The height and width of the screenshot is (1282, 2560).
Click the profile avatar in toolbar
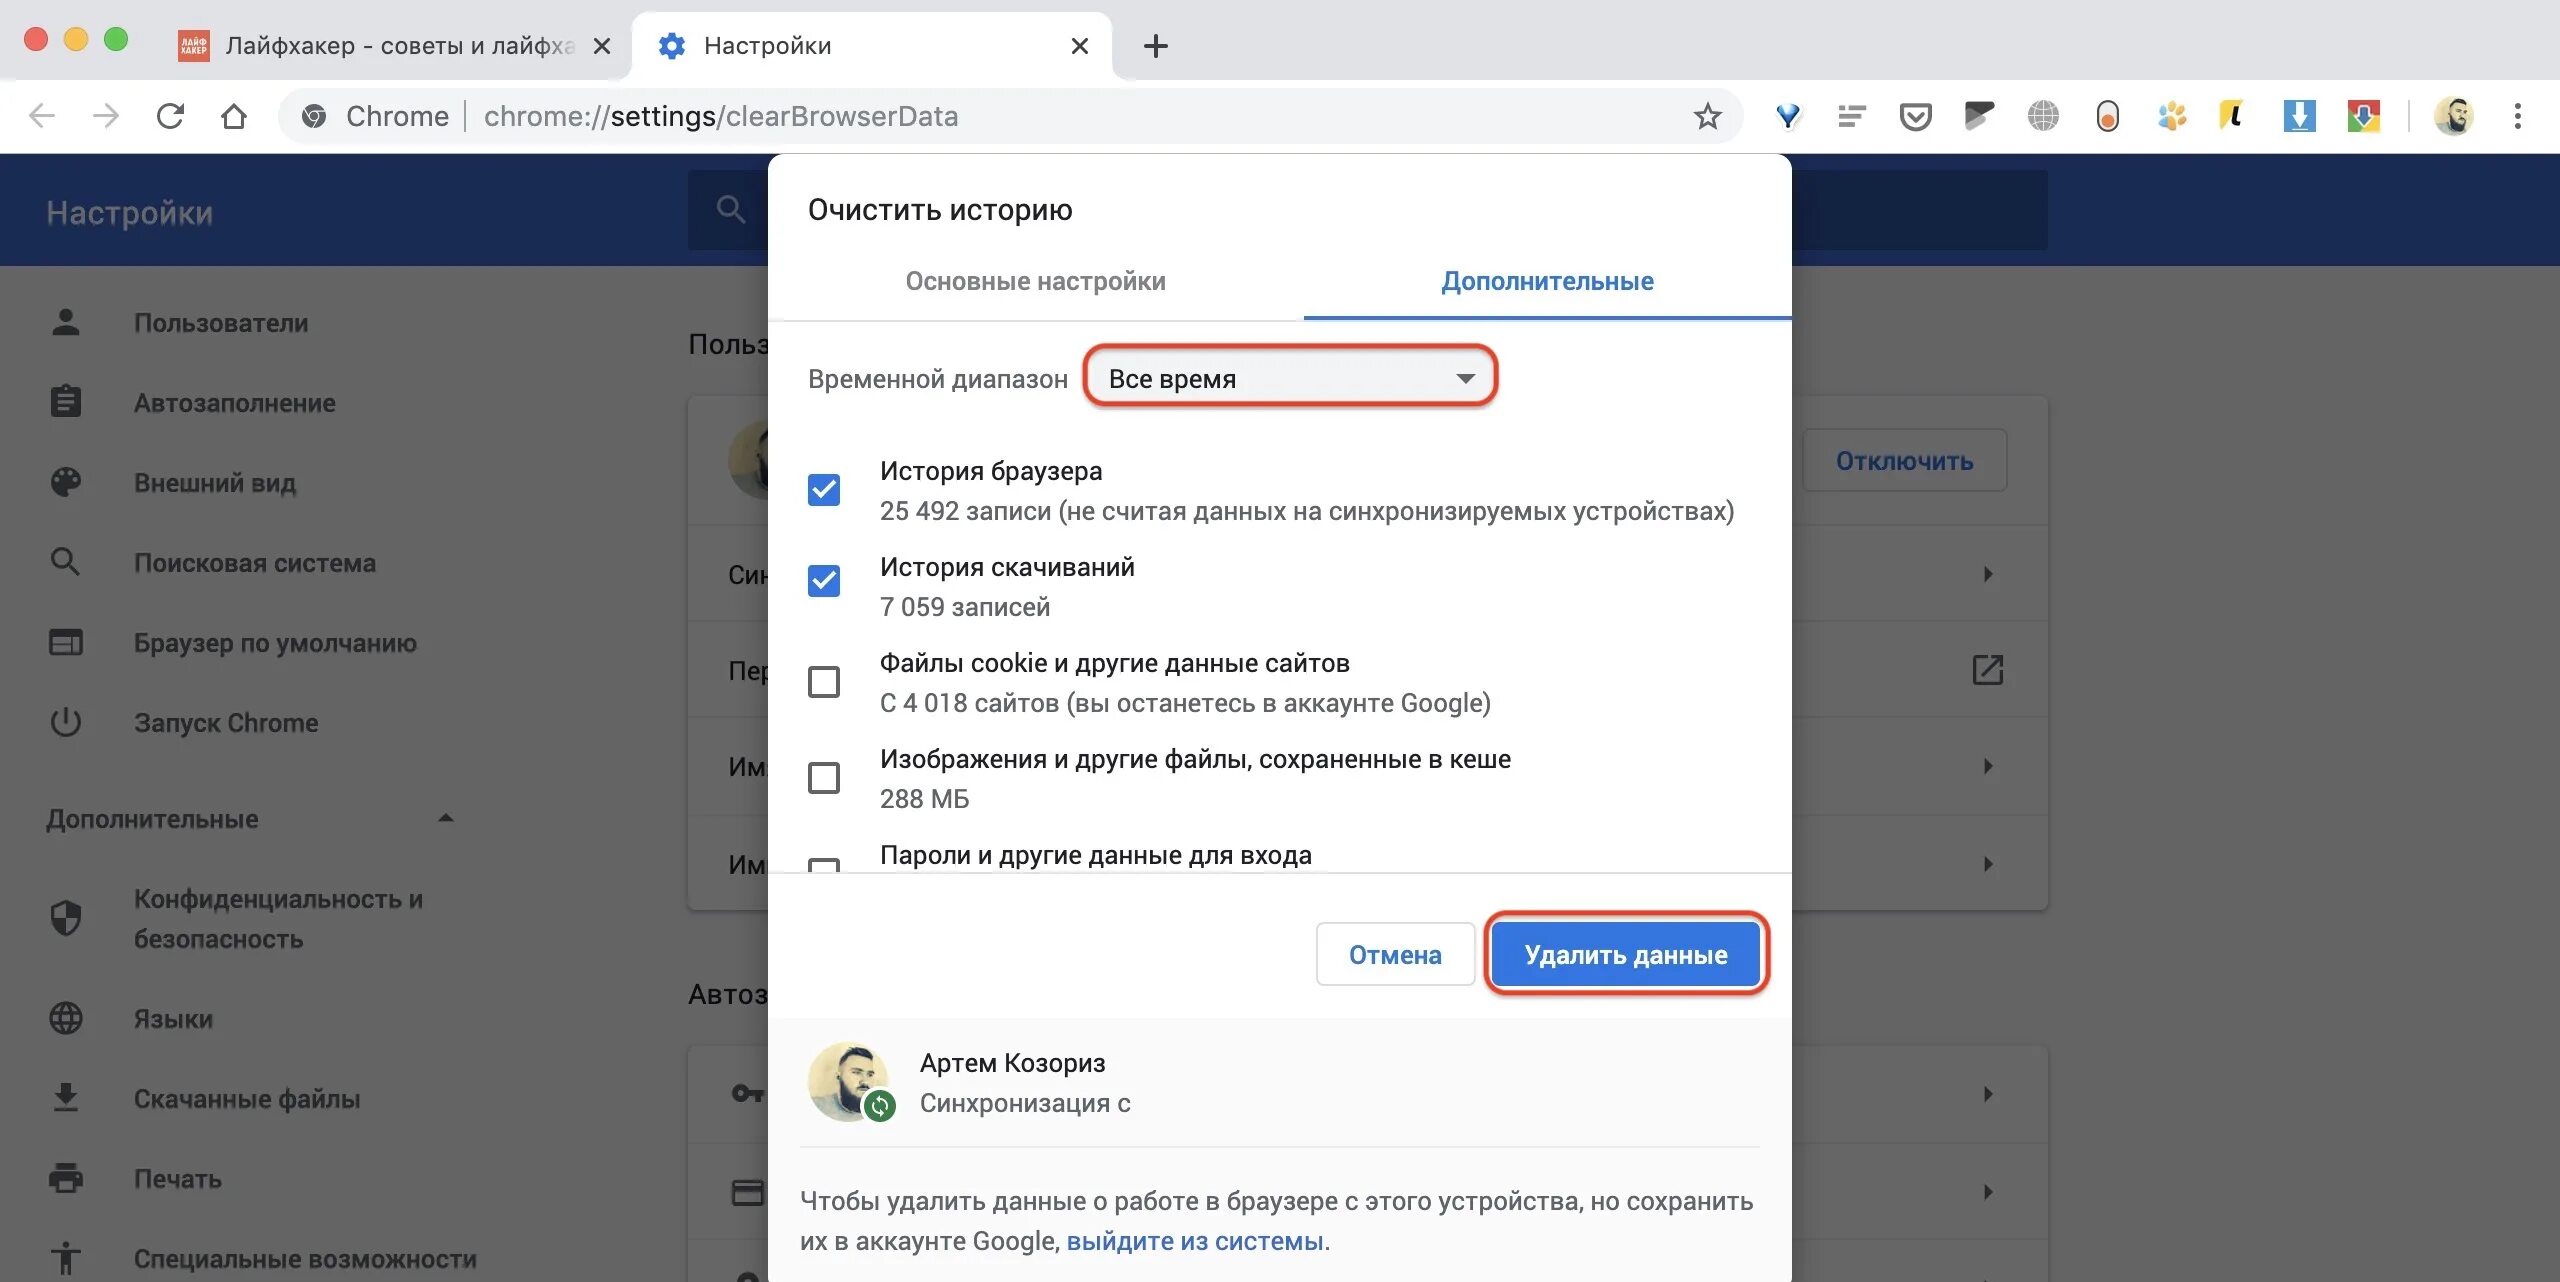[x=2453, y=117]
